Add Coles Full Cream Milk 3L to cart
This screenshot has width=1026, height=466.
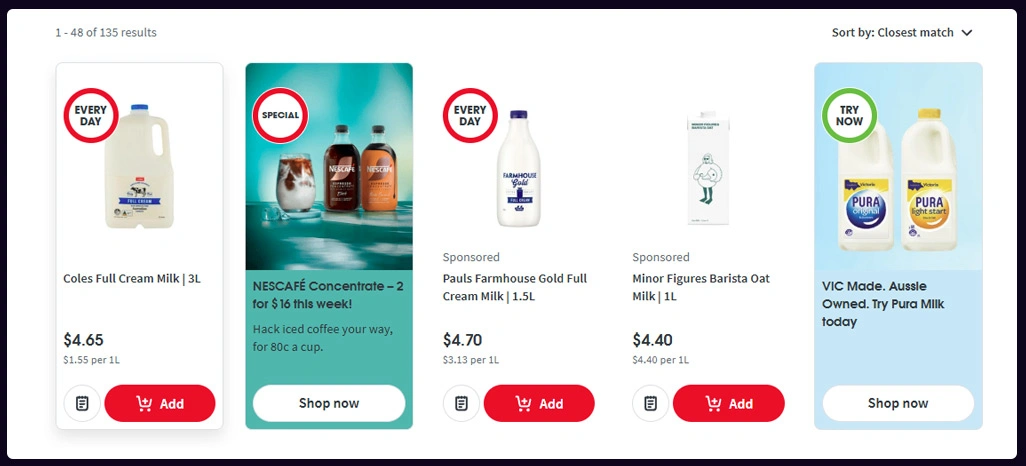tap(160, 404)
